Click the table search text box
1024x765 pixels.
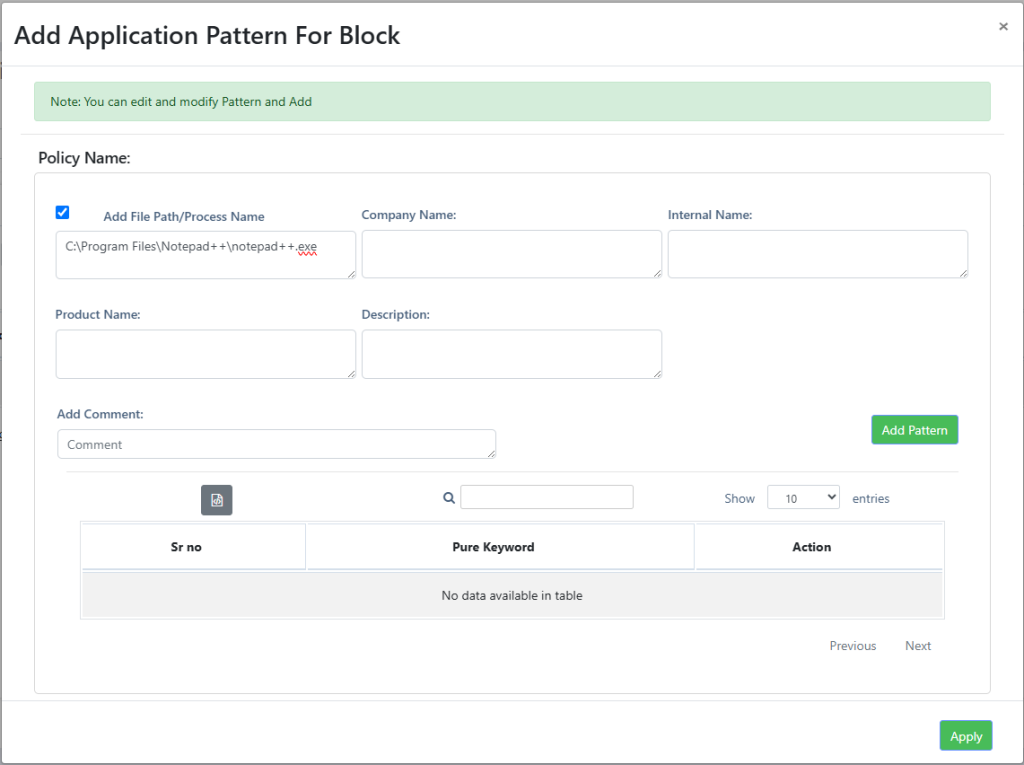tap(546, 497)
